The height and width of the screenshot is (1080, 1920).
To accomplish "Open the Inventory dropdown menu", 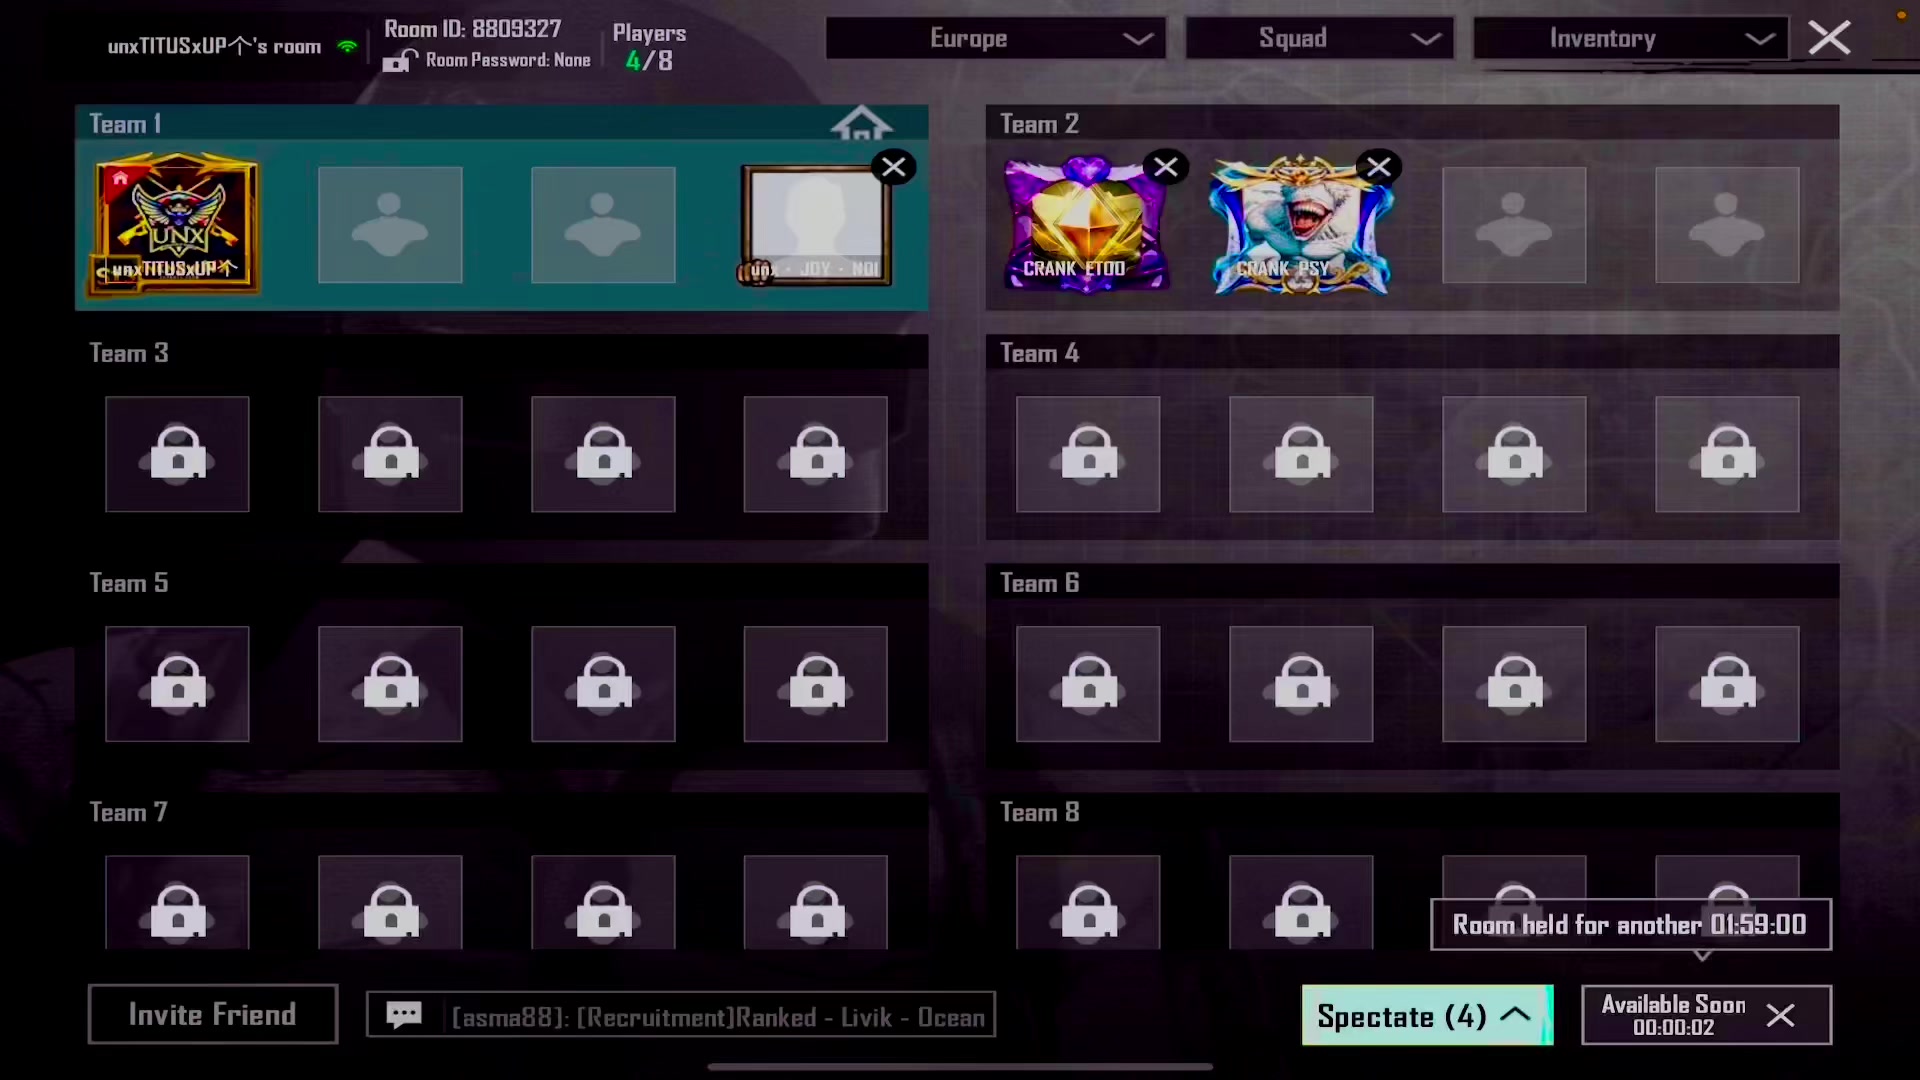I will 1630,38.
